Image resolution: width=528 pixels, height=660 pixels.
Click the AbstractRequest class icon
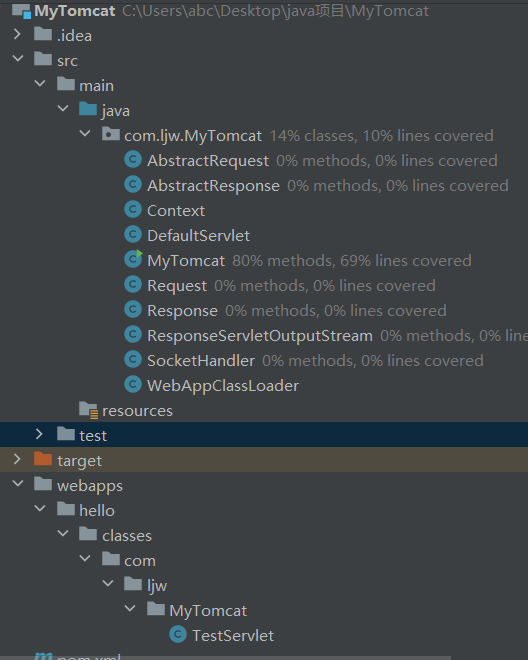point(133,160)
